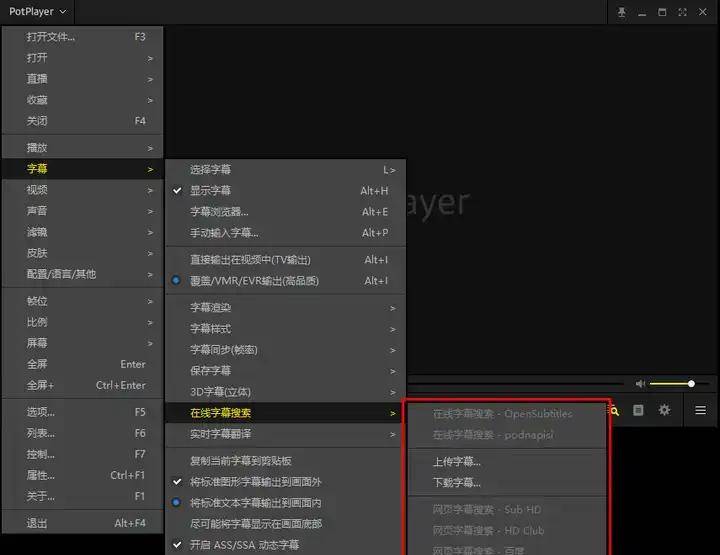This screenshot has height=555, width=720.
Task: Open 字幕样式 submenu
Action: 285,329
